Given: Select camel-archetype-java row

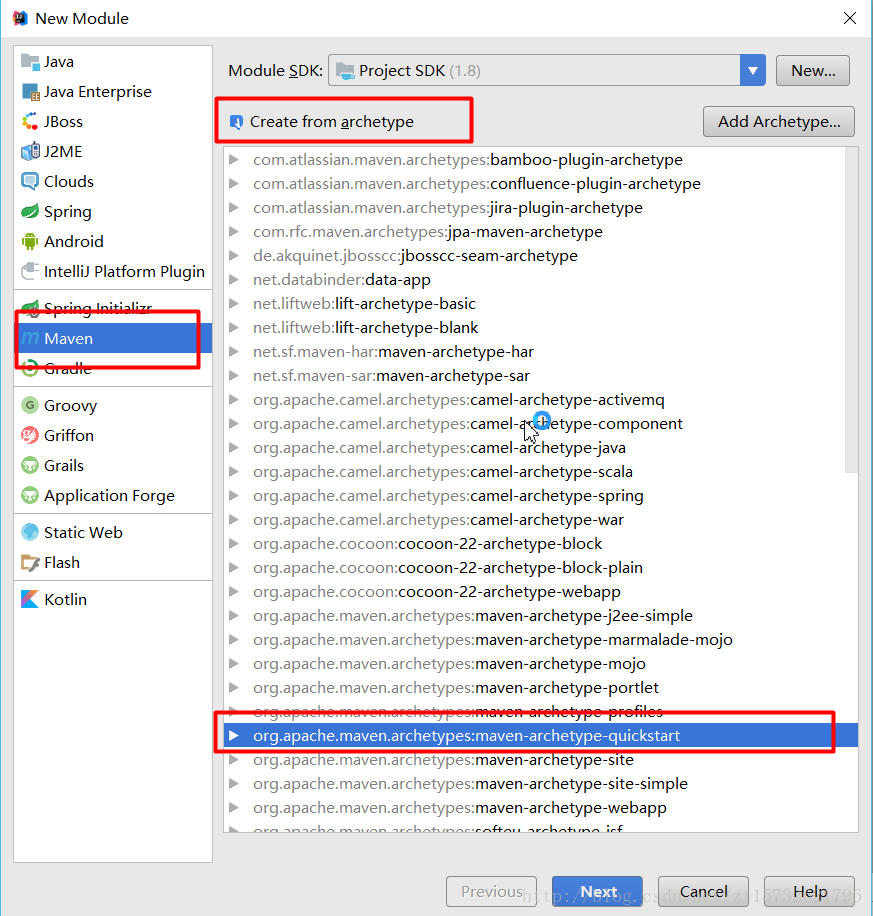Looking at the screenshot, I should point(534,447).
